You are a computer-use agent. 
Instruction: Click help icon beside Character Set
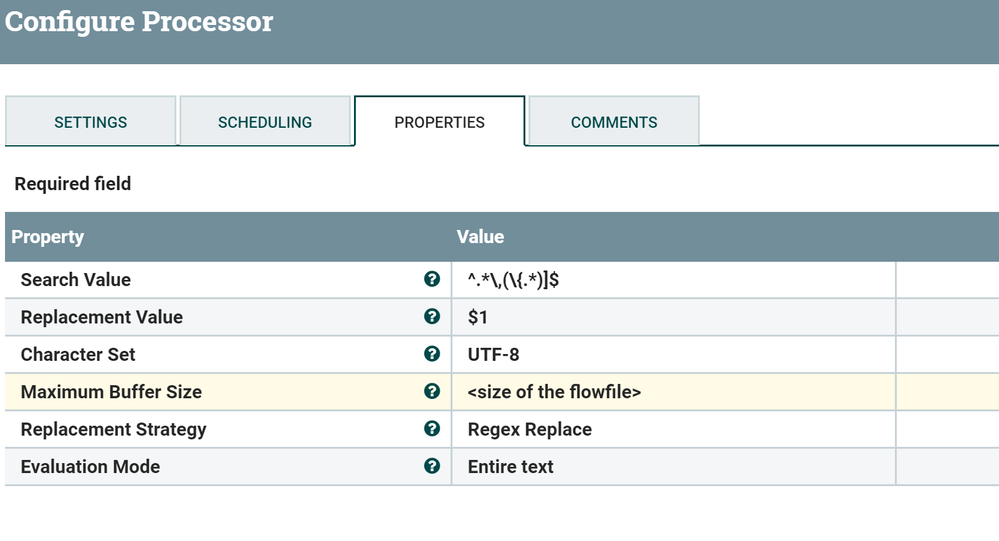pyautogui.click(x=432, y=354)
